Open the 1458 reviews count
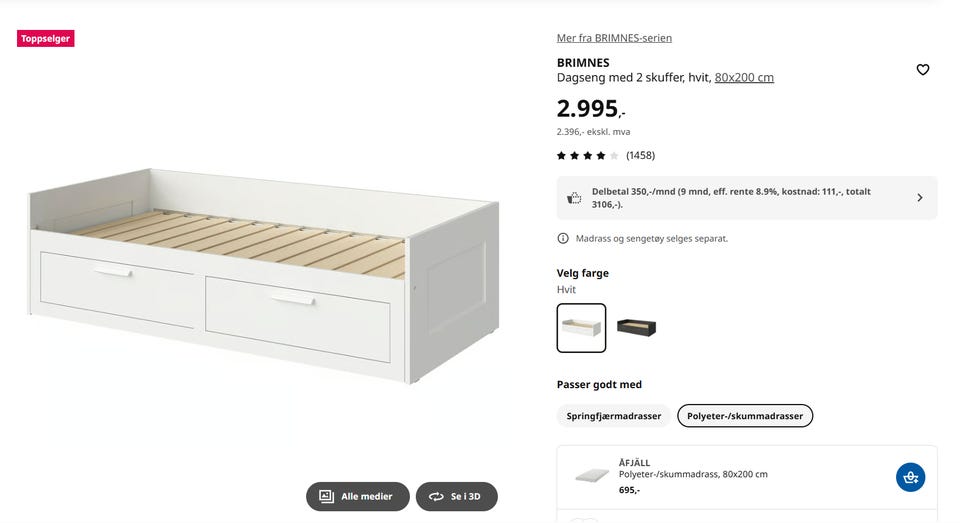 (x=640, y=156)
